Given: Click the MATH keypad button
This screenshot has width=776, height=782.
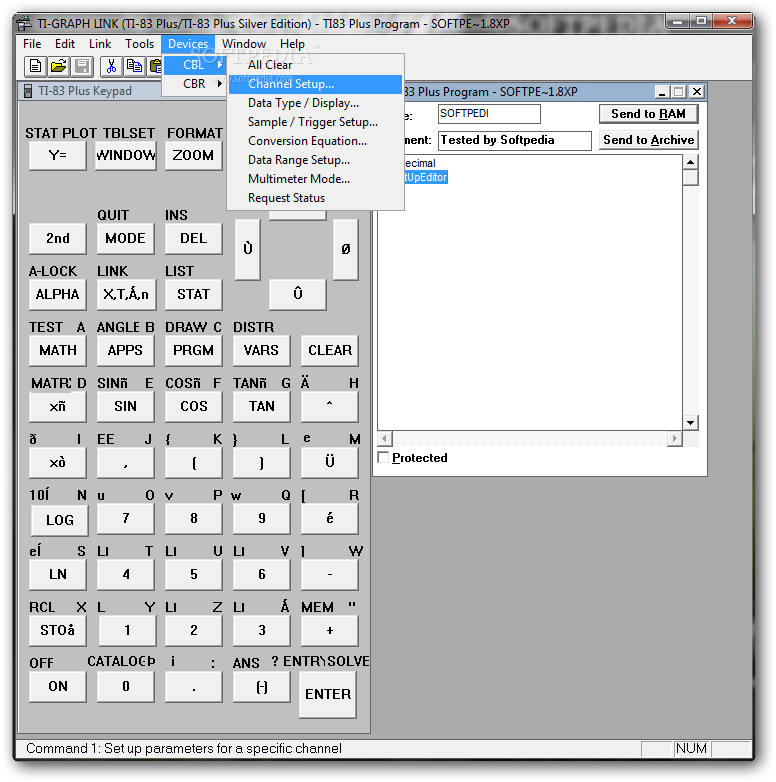Looking at the screenshot, I should coord(57,350).
